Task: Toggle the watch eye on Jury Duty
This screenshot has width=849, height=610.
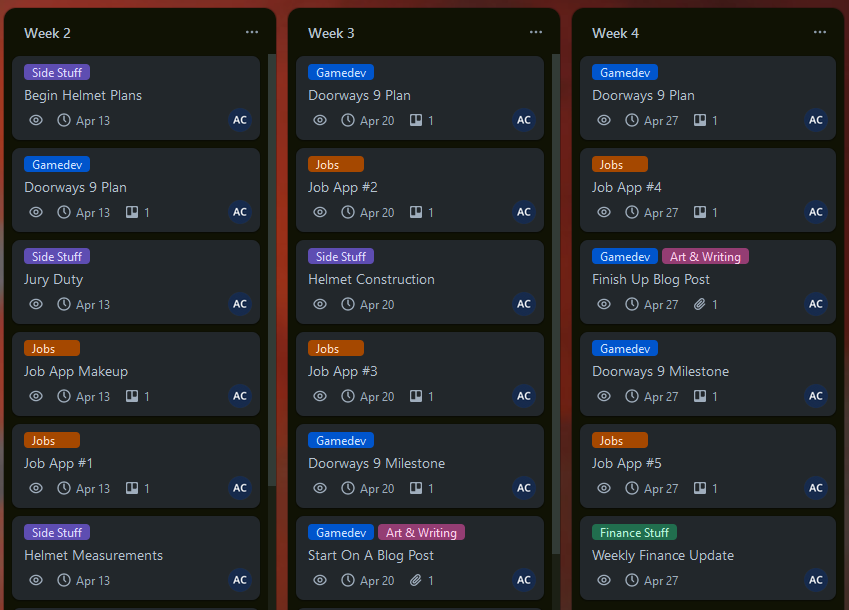Action: click(x=36, y=304)
